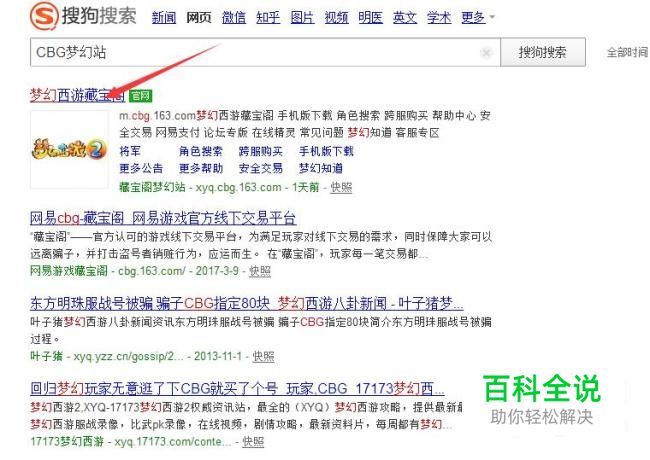Go to the 英文 tab
This screenshot has width=650, height=460.
pos(405,17)
